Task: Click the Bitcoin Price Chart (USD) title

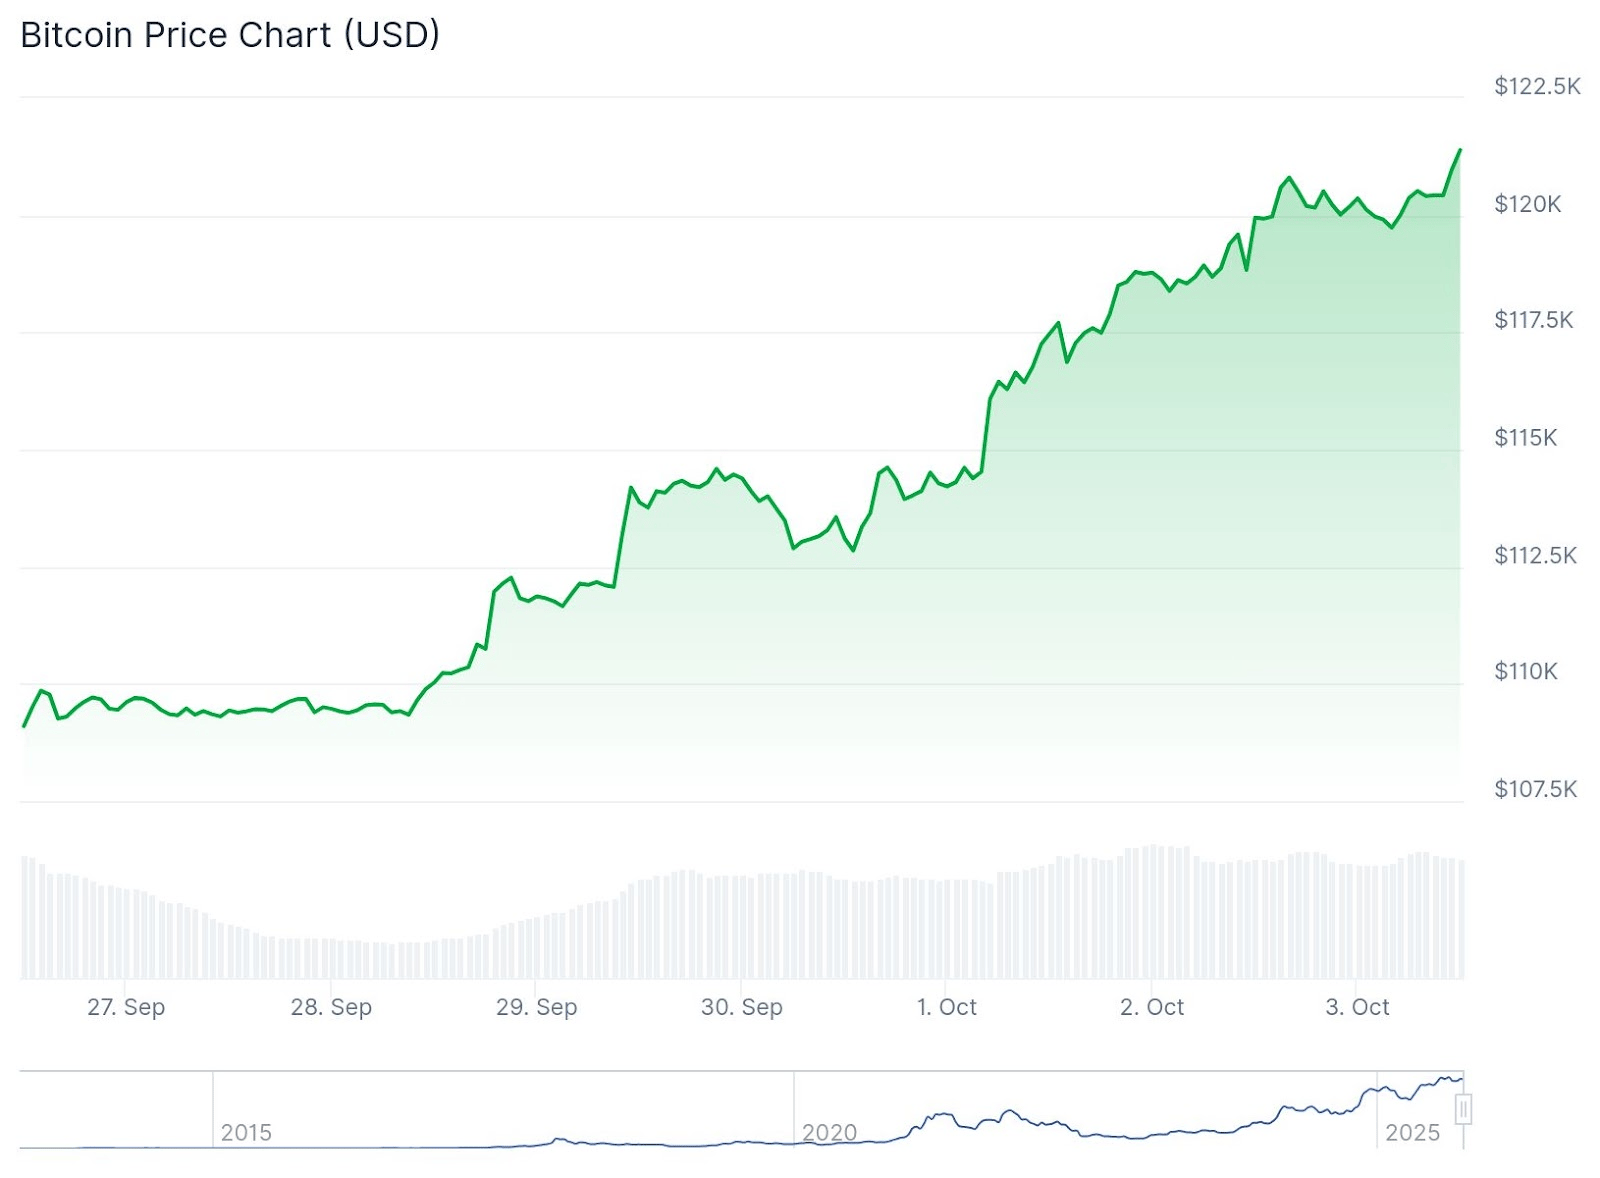Action: coord(230,35)
